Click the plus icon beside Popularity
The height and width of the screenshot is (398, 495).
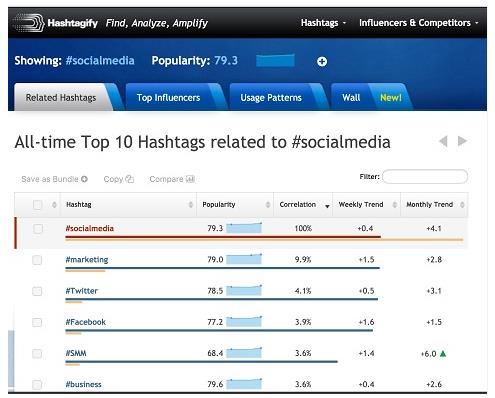tap(322, 61)
